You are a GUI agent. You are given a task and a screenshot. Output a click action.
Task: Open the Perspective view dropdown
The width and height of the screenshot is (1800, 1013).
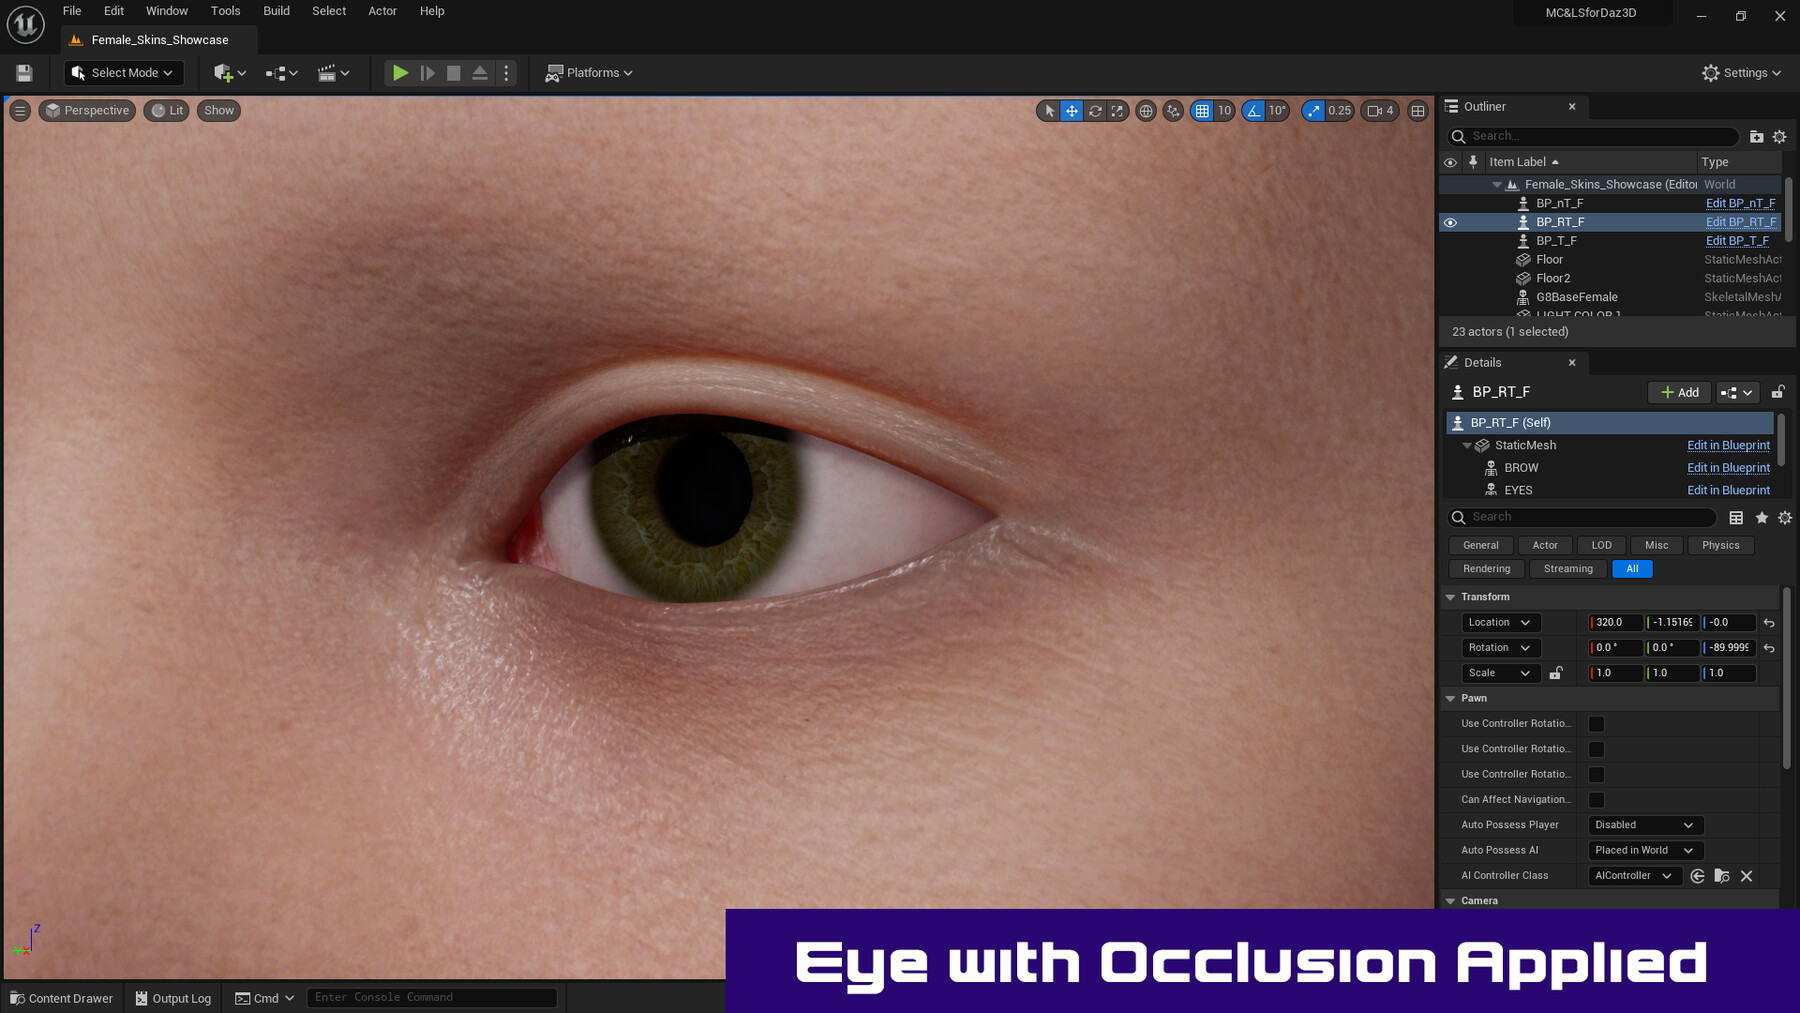pyautogui.click(x=86, y=110)
